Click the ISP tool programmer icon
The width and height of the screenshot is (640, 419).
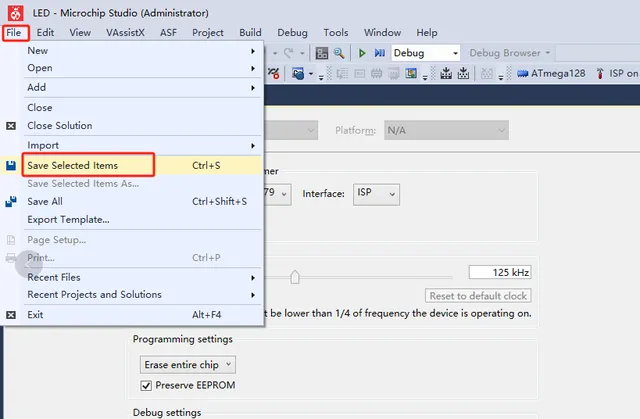pyautogui.click(x=600, y=73)
